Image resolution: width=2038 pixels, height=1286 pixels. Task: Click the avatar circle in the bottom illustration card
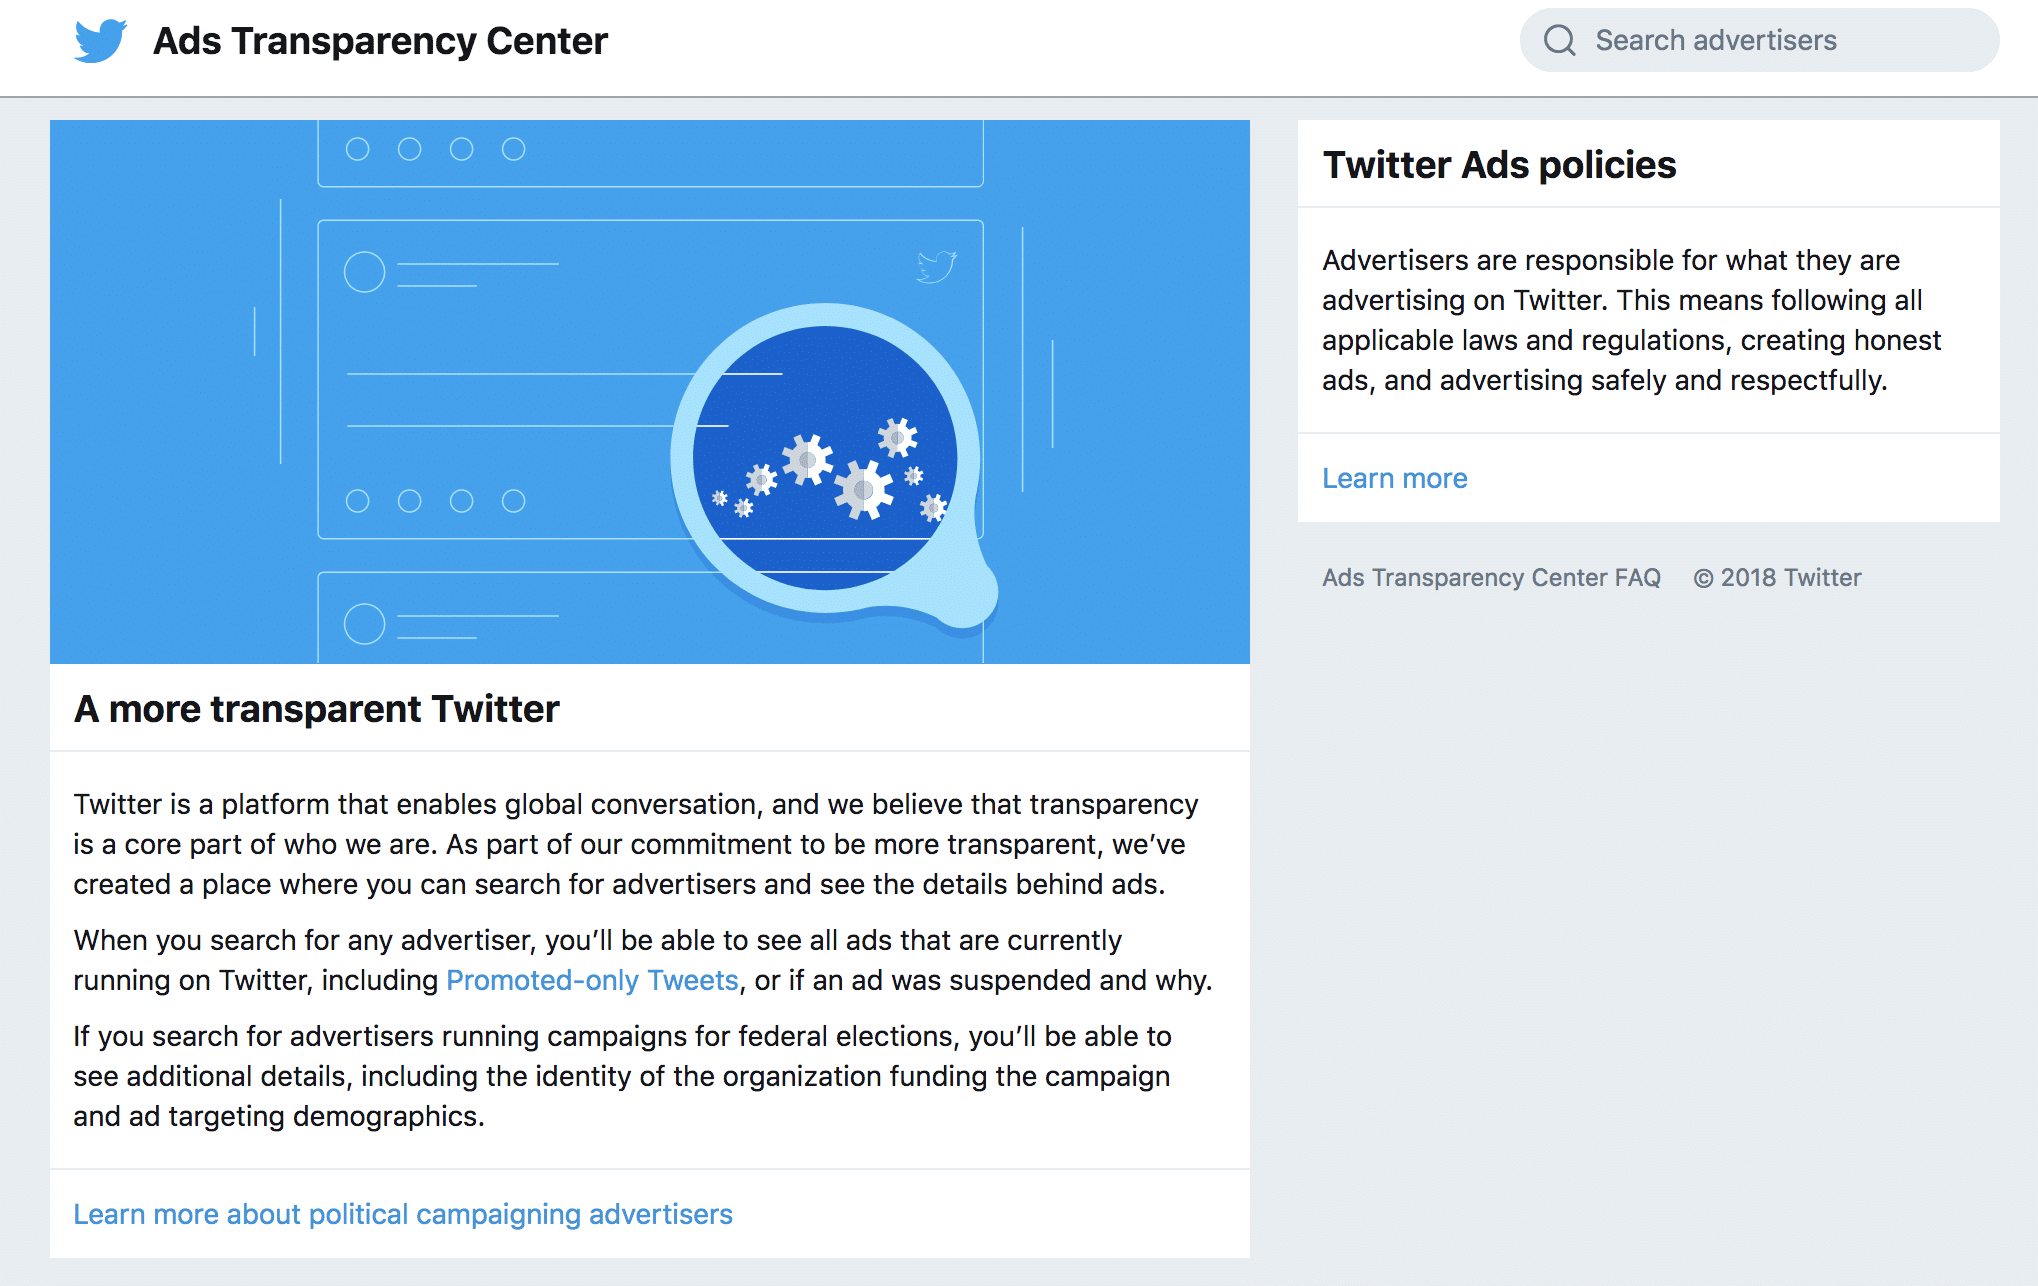coord(364,624)
